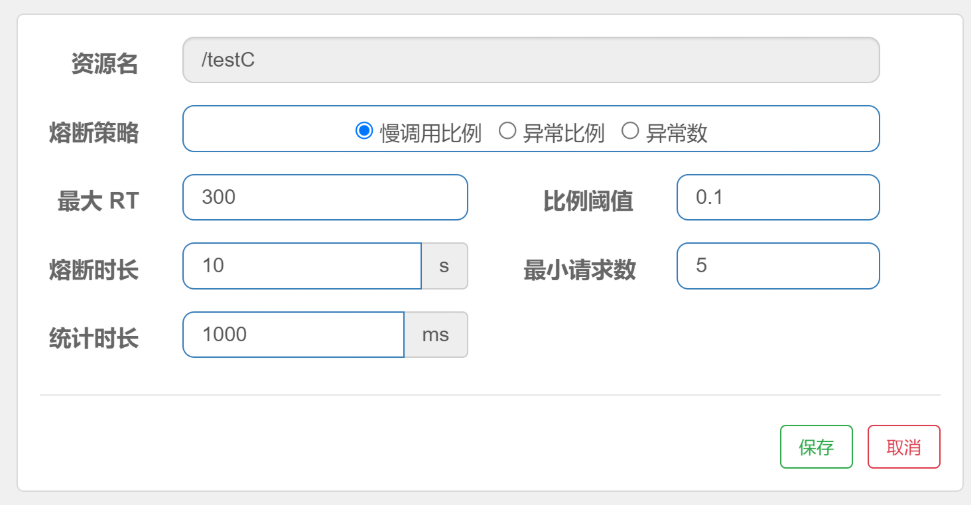The width and height of the screenshot is (971, 505).
Task: Click the 最小请求数 field label
Action: tap(580, 270)
